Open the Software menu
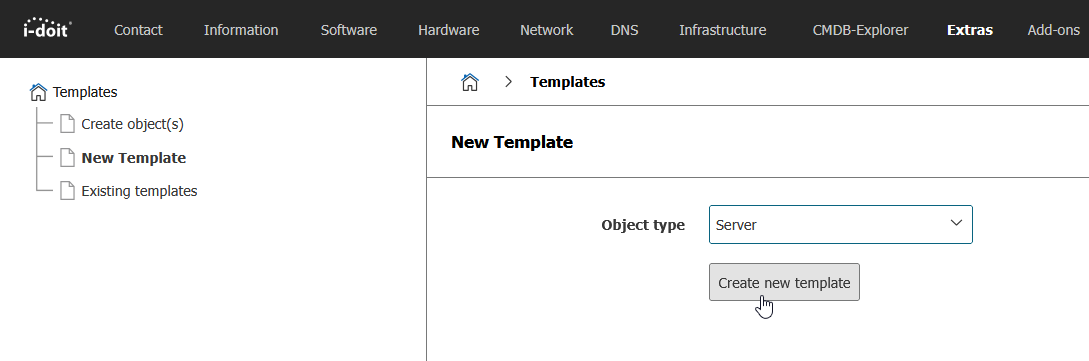1089x361 pixels. point(349,30)
